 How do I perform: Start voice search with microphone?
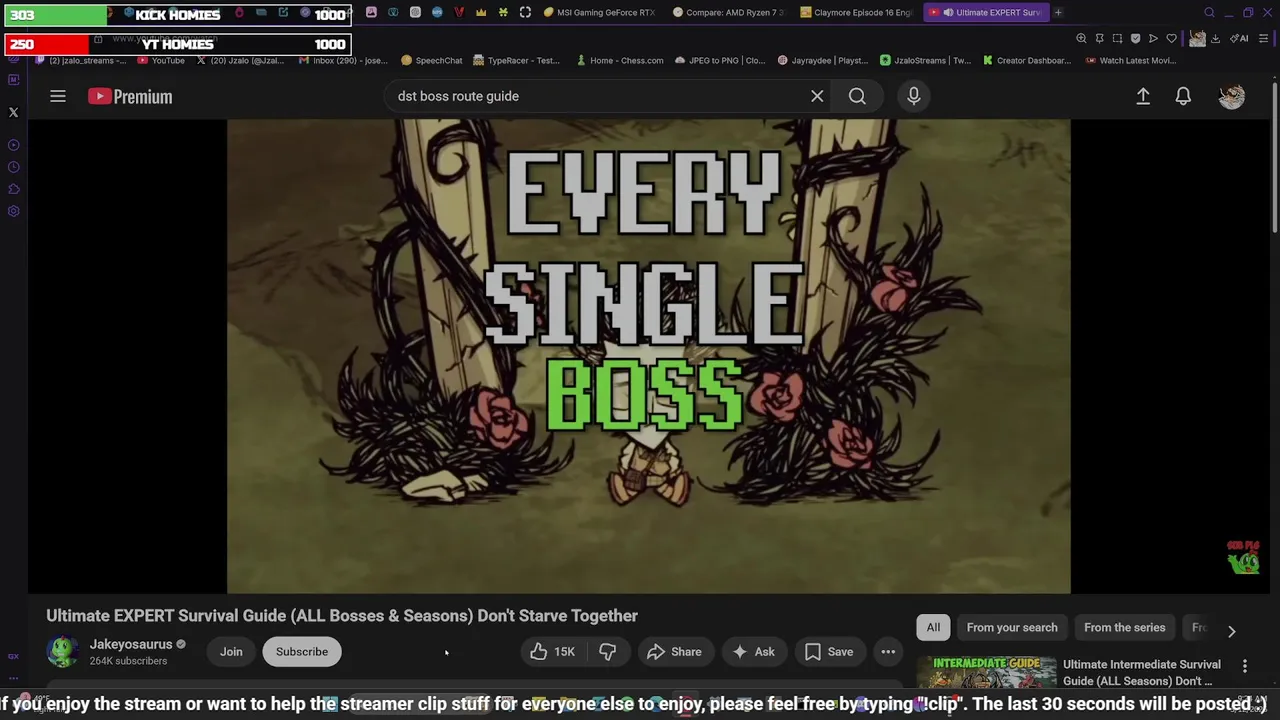pos(913,96)
